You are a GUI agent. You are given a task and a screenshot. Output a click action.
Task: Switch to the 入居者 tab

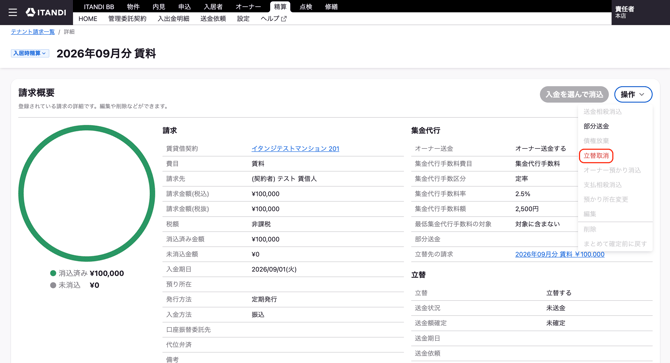click(213, 6)
